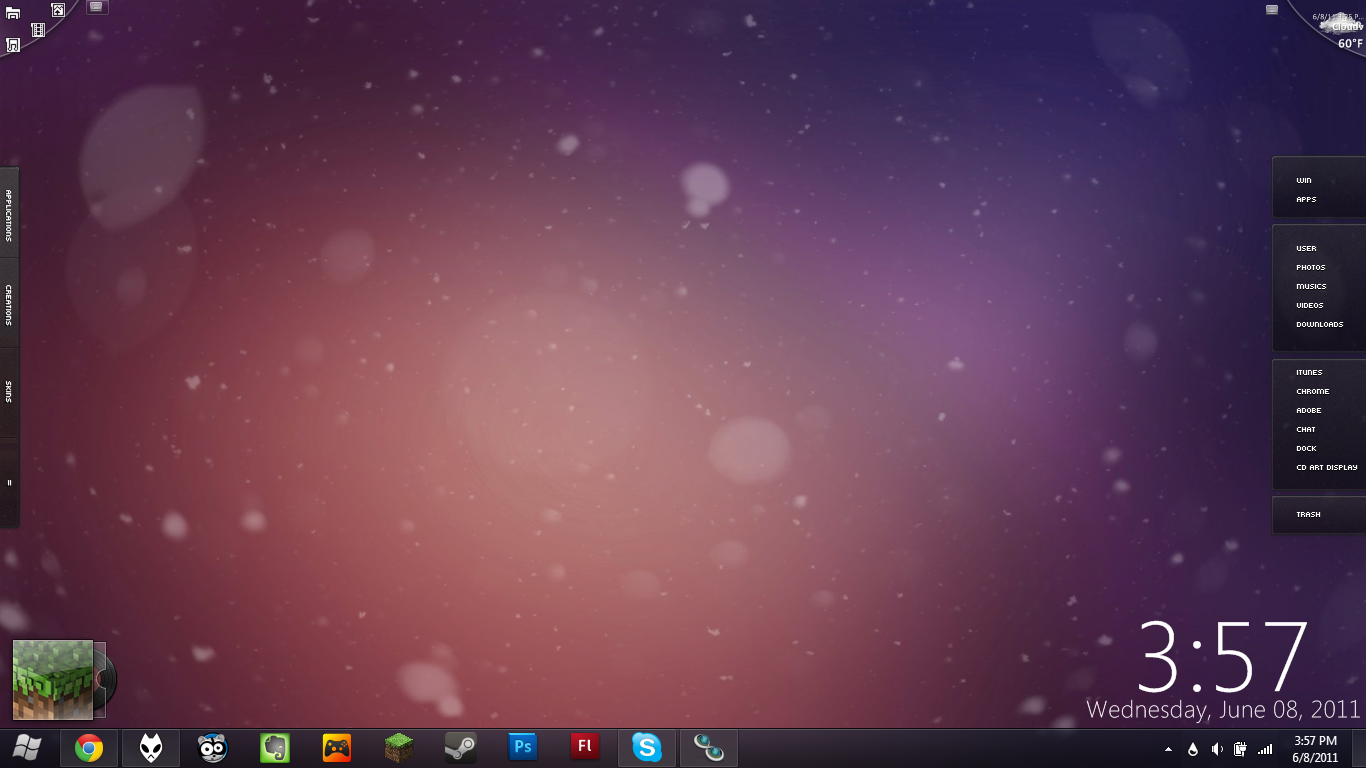Expand the Creations sidebar tab
The image size is (1366, 768).
[x=9, y=304]
